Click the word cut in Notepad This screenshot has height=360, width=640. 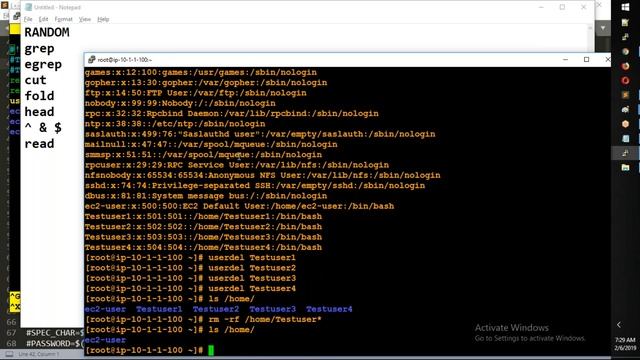pyautogui.click(x=36, y=80)
